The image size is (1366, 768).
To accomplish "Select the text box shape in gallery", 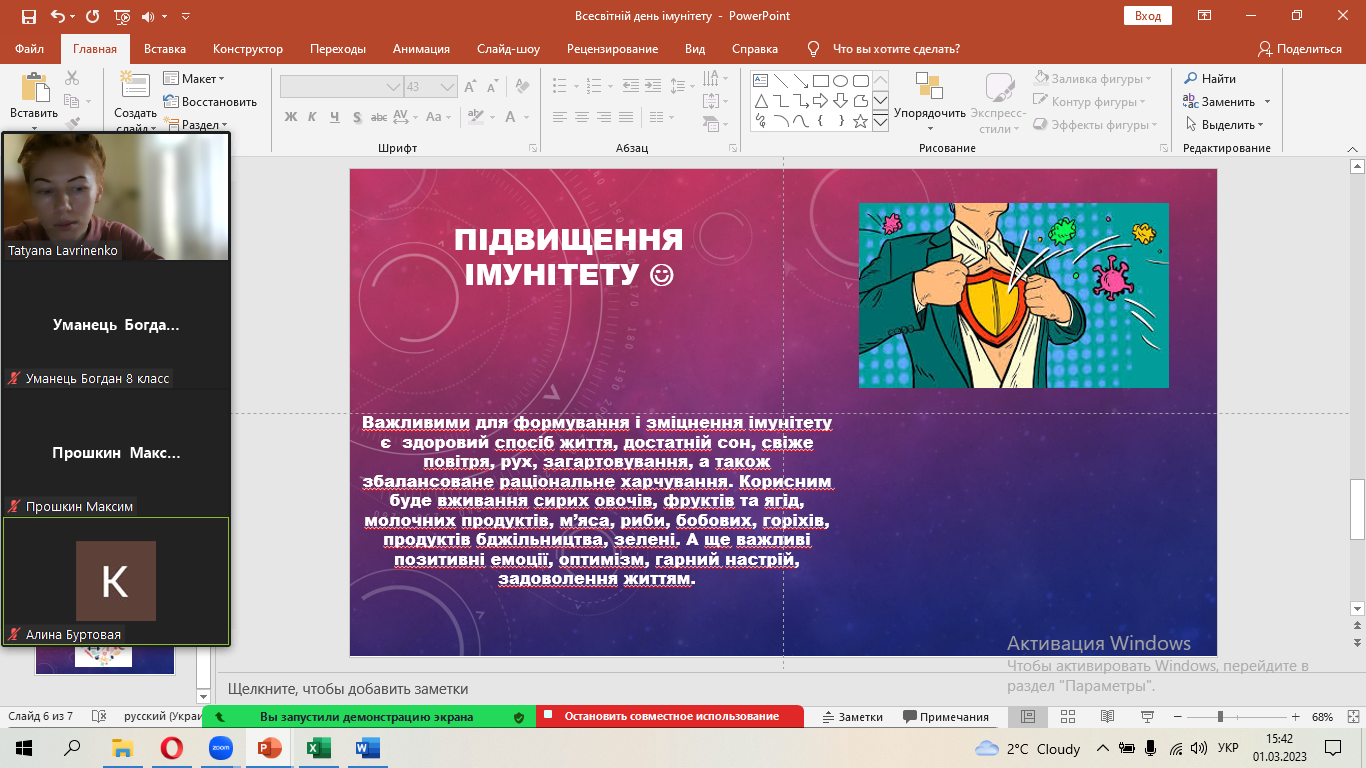I will (760, 81).
